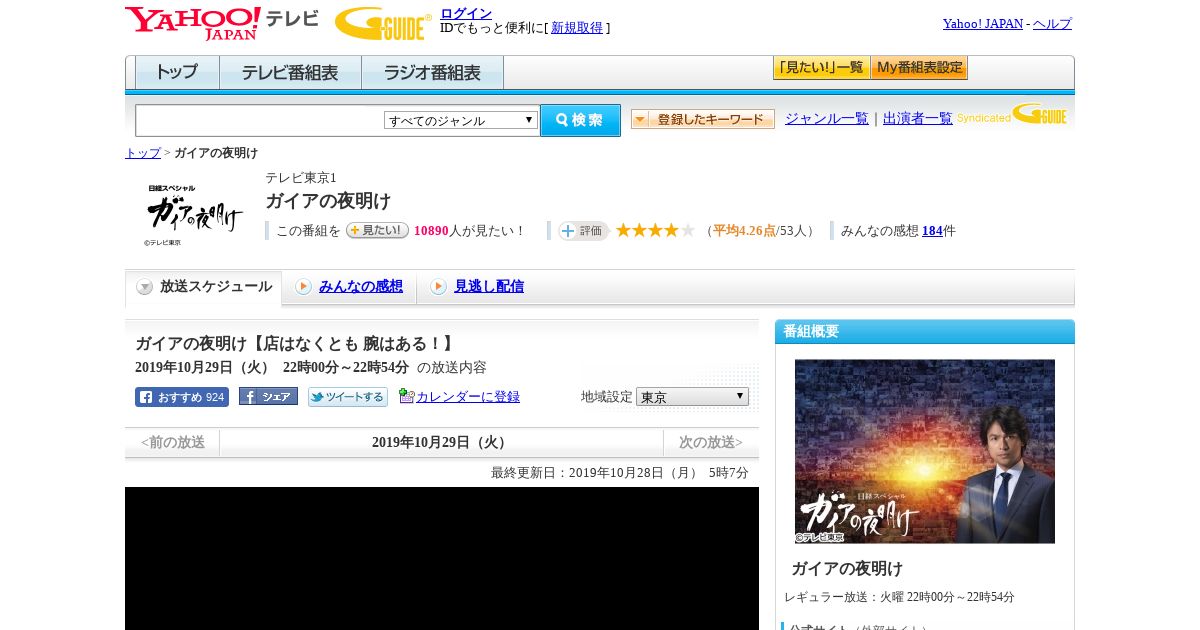Image resolution: width=1200 pixels, height=630 pixels.
Task: Click the black video player area
Action: [x=442, y=558]
